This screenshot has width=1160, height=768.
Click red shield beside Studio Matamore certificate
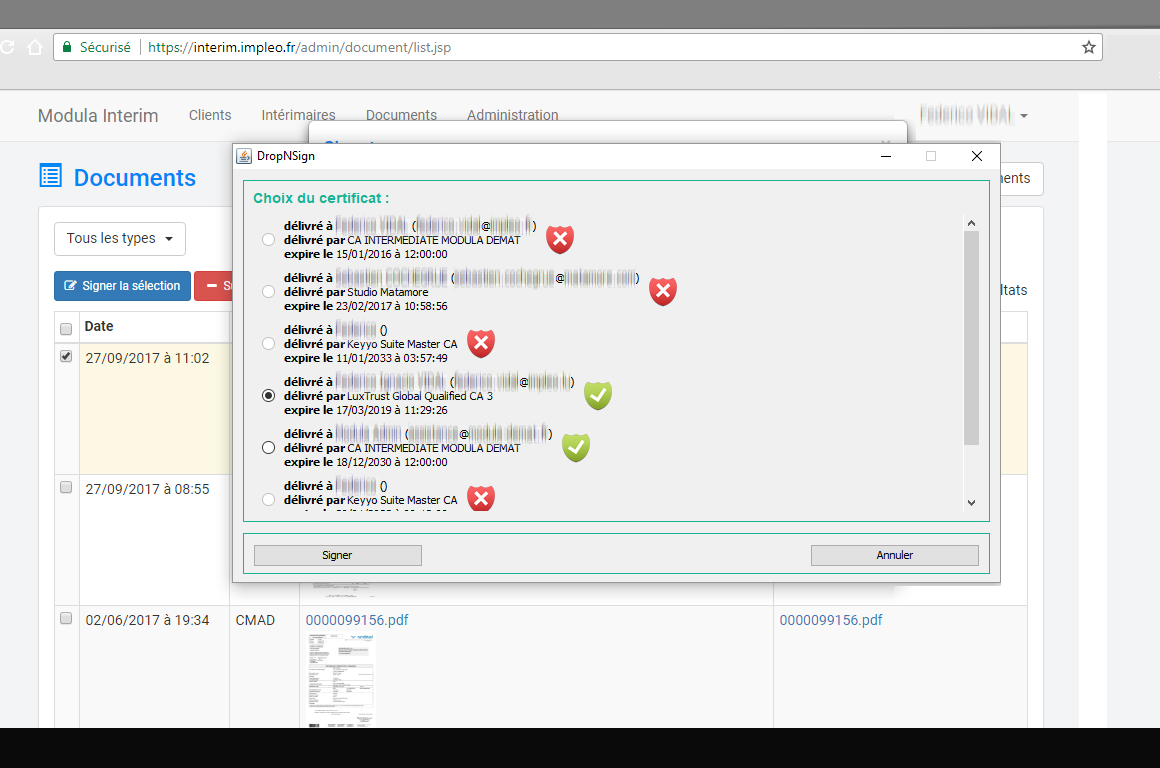[x=662, y=291]
